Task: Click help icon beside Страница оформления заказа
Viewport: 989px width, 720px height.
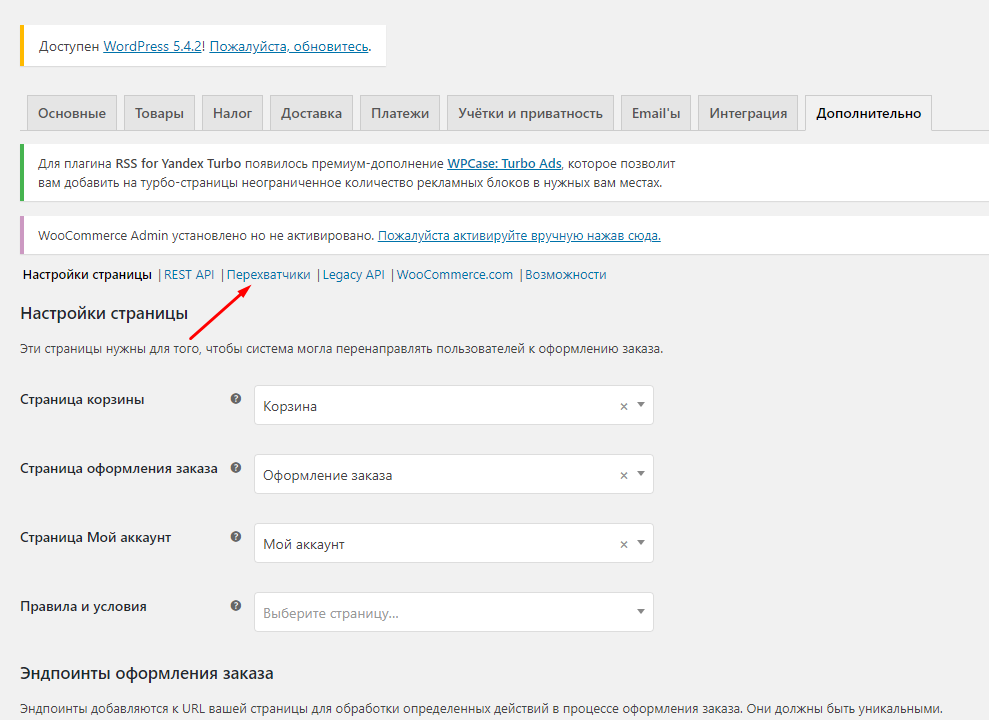Action: [236, 467]
